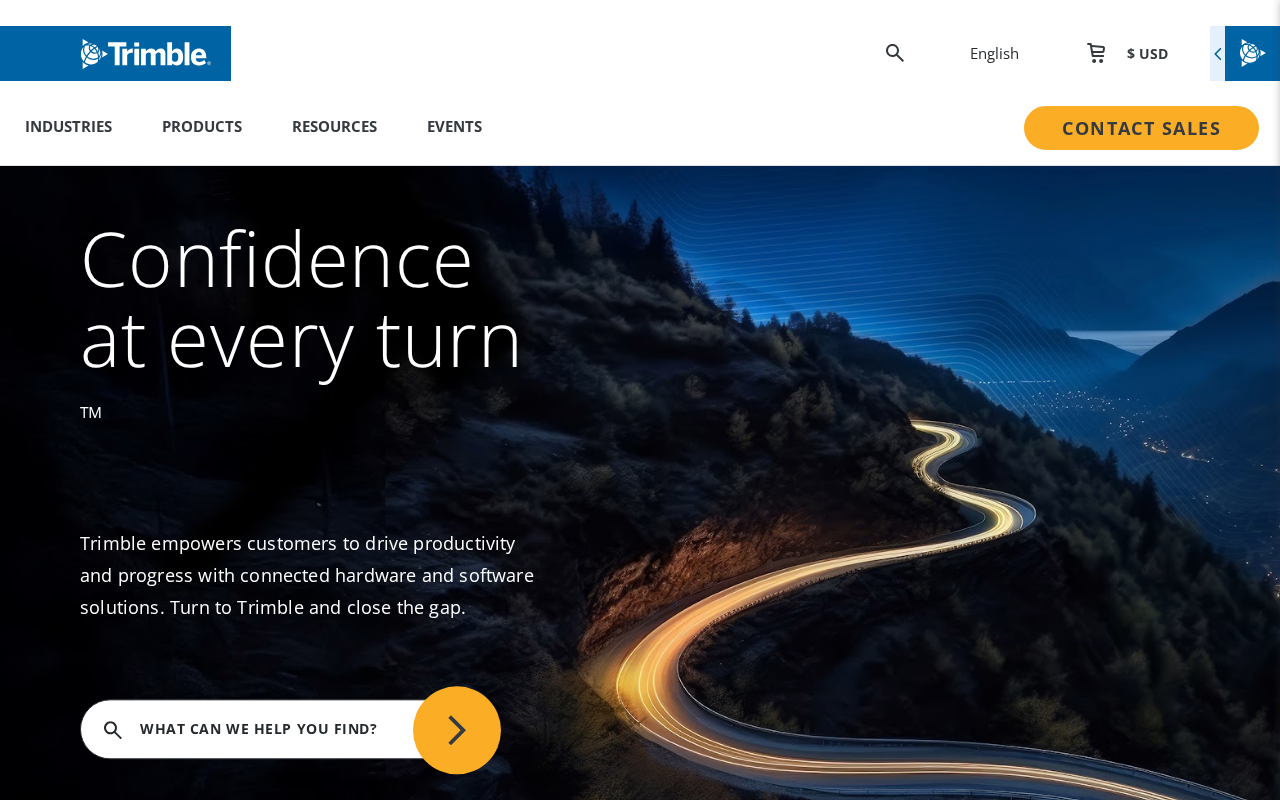Image resolution: width=1280 pixels, height=800 pixels.
Task: Click the magnifier inside the help search field
Action: (113, 730)
